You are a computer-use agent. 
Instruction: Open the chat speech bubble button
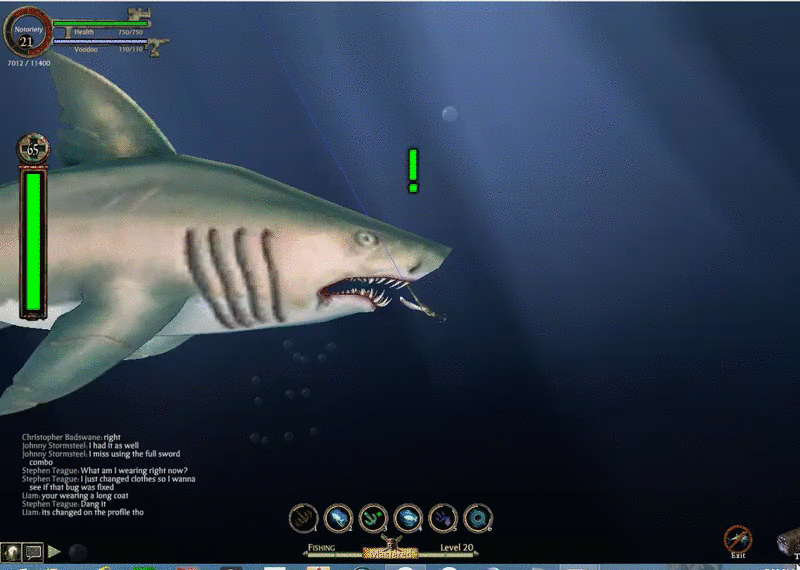click(x=33, y=552)
